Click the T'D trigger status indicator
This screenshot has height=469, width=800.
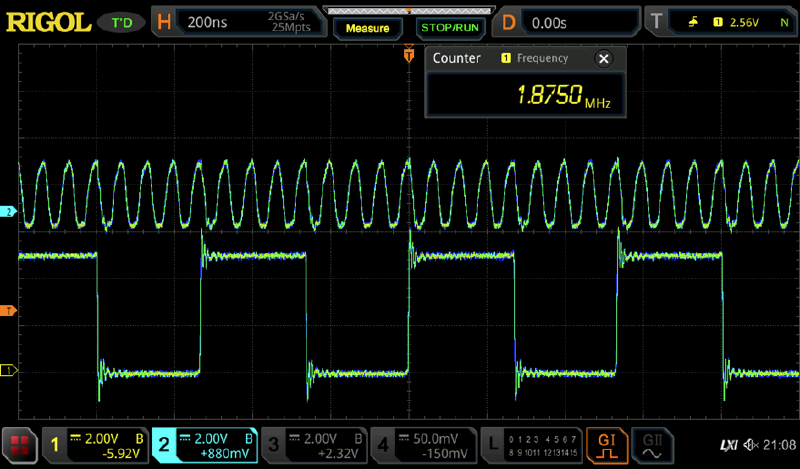[122, 22]
